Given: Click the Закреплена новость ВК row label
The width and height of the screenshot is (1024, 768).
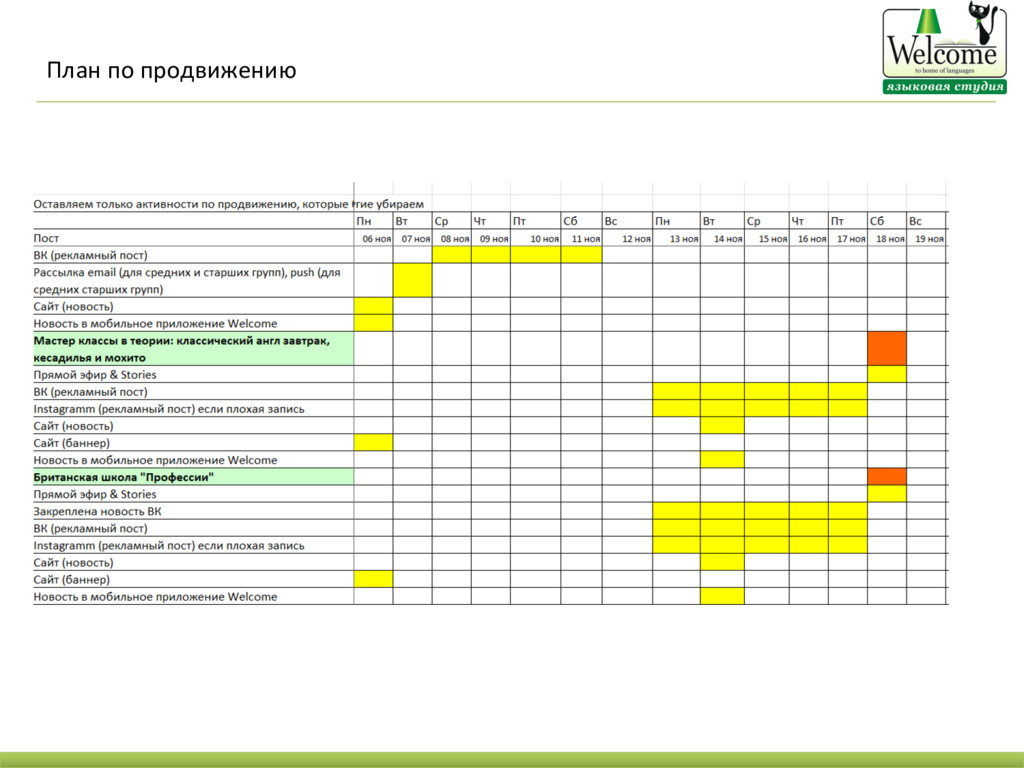Looking at the screenshot, I should 97,511.
